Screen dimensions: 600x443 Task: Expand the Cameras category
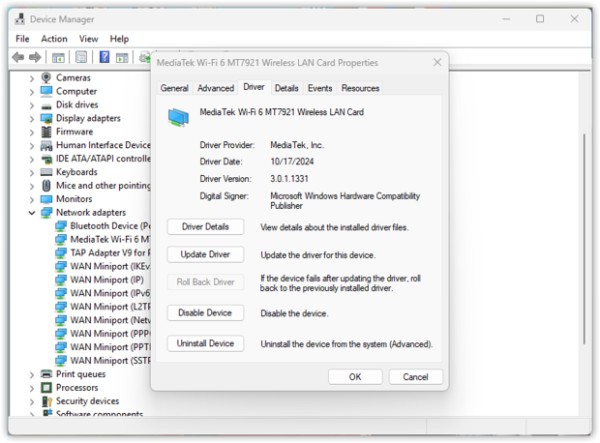[x=32, y=78]
